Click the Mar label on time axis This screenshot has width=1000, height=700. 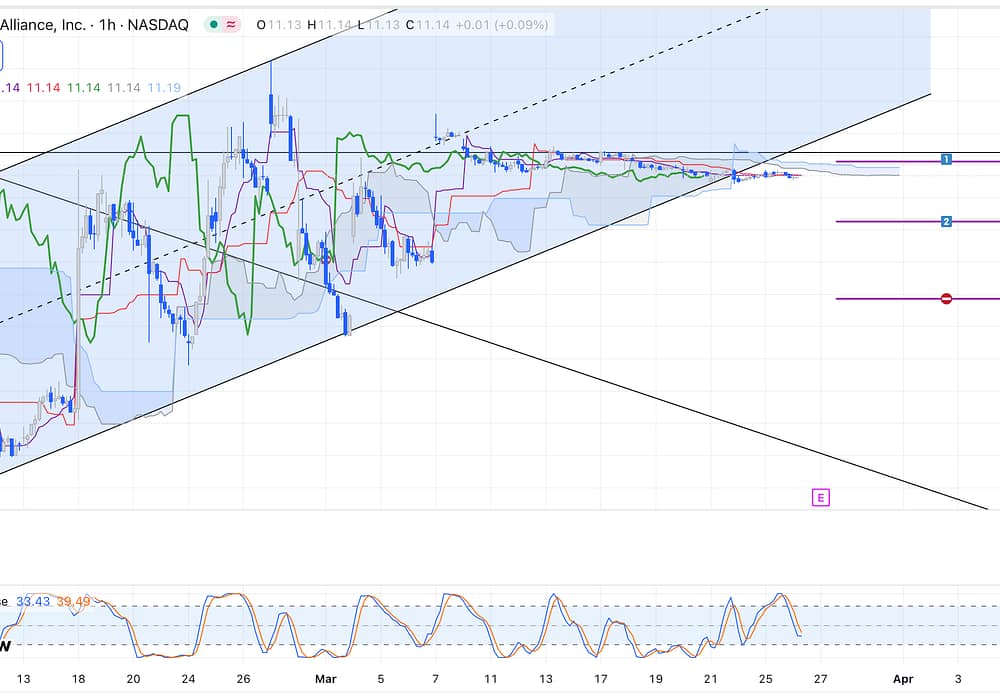(x=326, y=678)
